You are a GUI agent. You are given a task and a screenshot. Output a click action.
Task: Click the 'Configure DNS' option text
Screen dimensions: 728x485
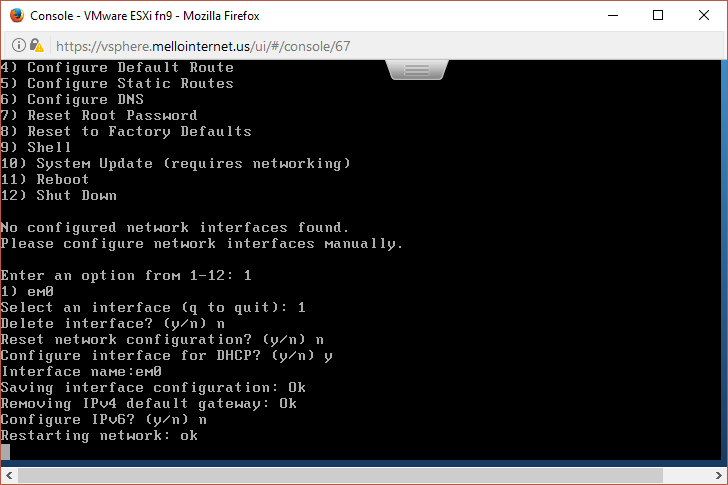click(85, 99)
